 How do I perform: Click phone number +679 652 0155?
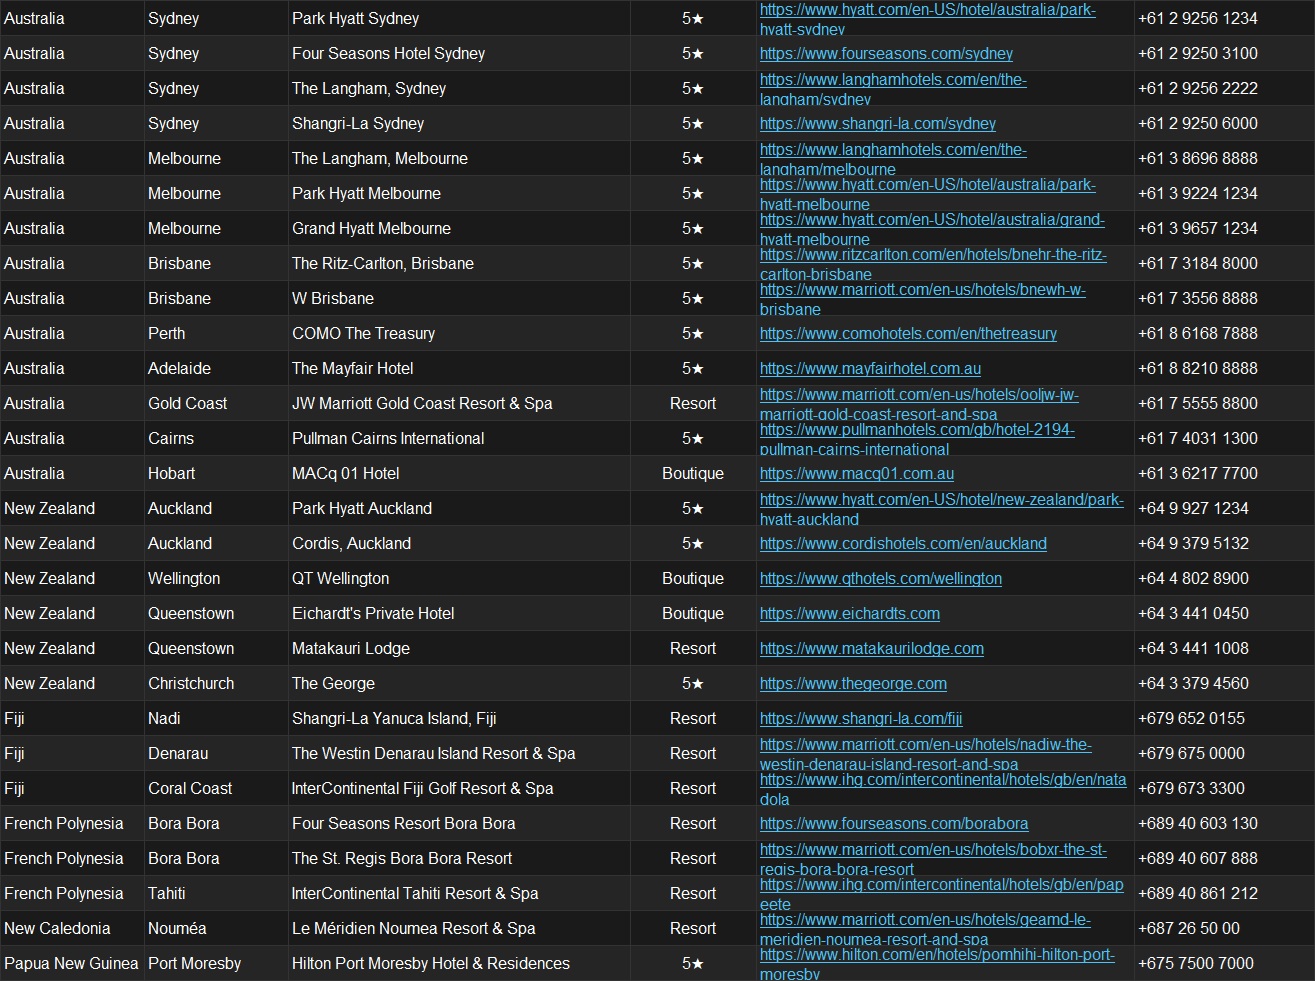[x=1191, y=718]
